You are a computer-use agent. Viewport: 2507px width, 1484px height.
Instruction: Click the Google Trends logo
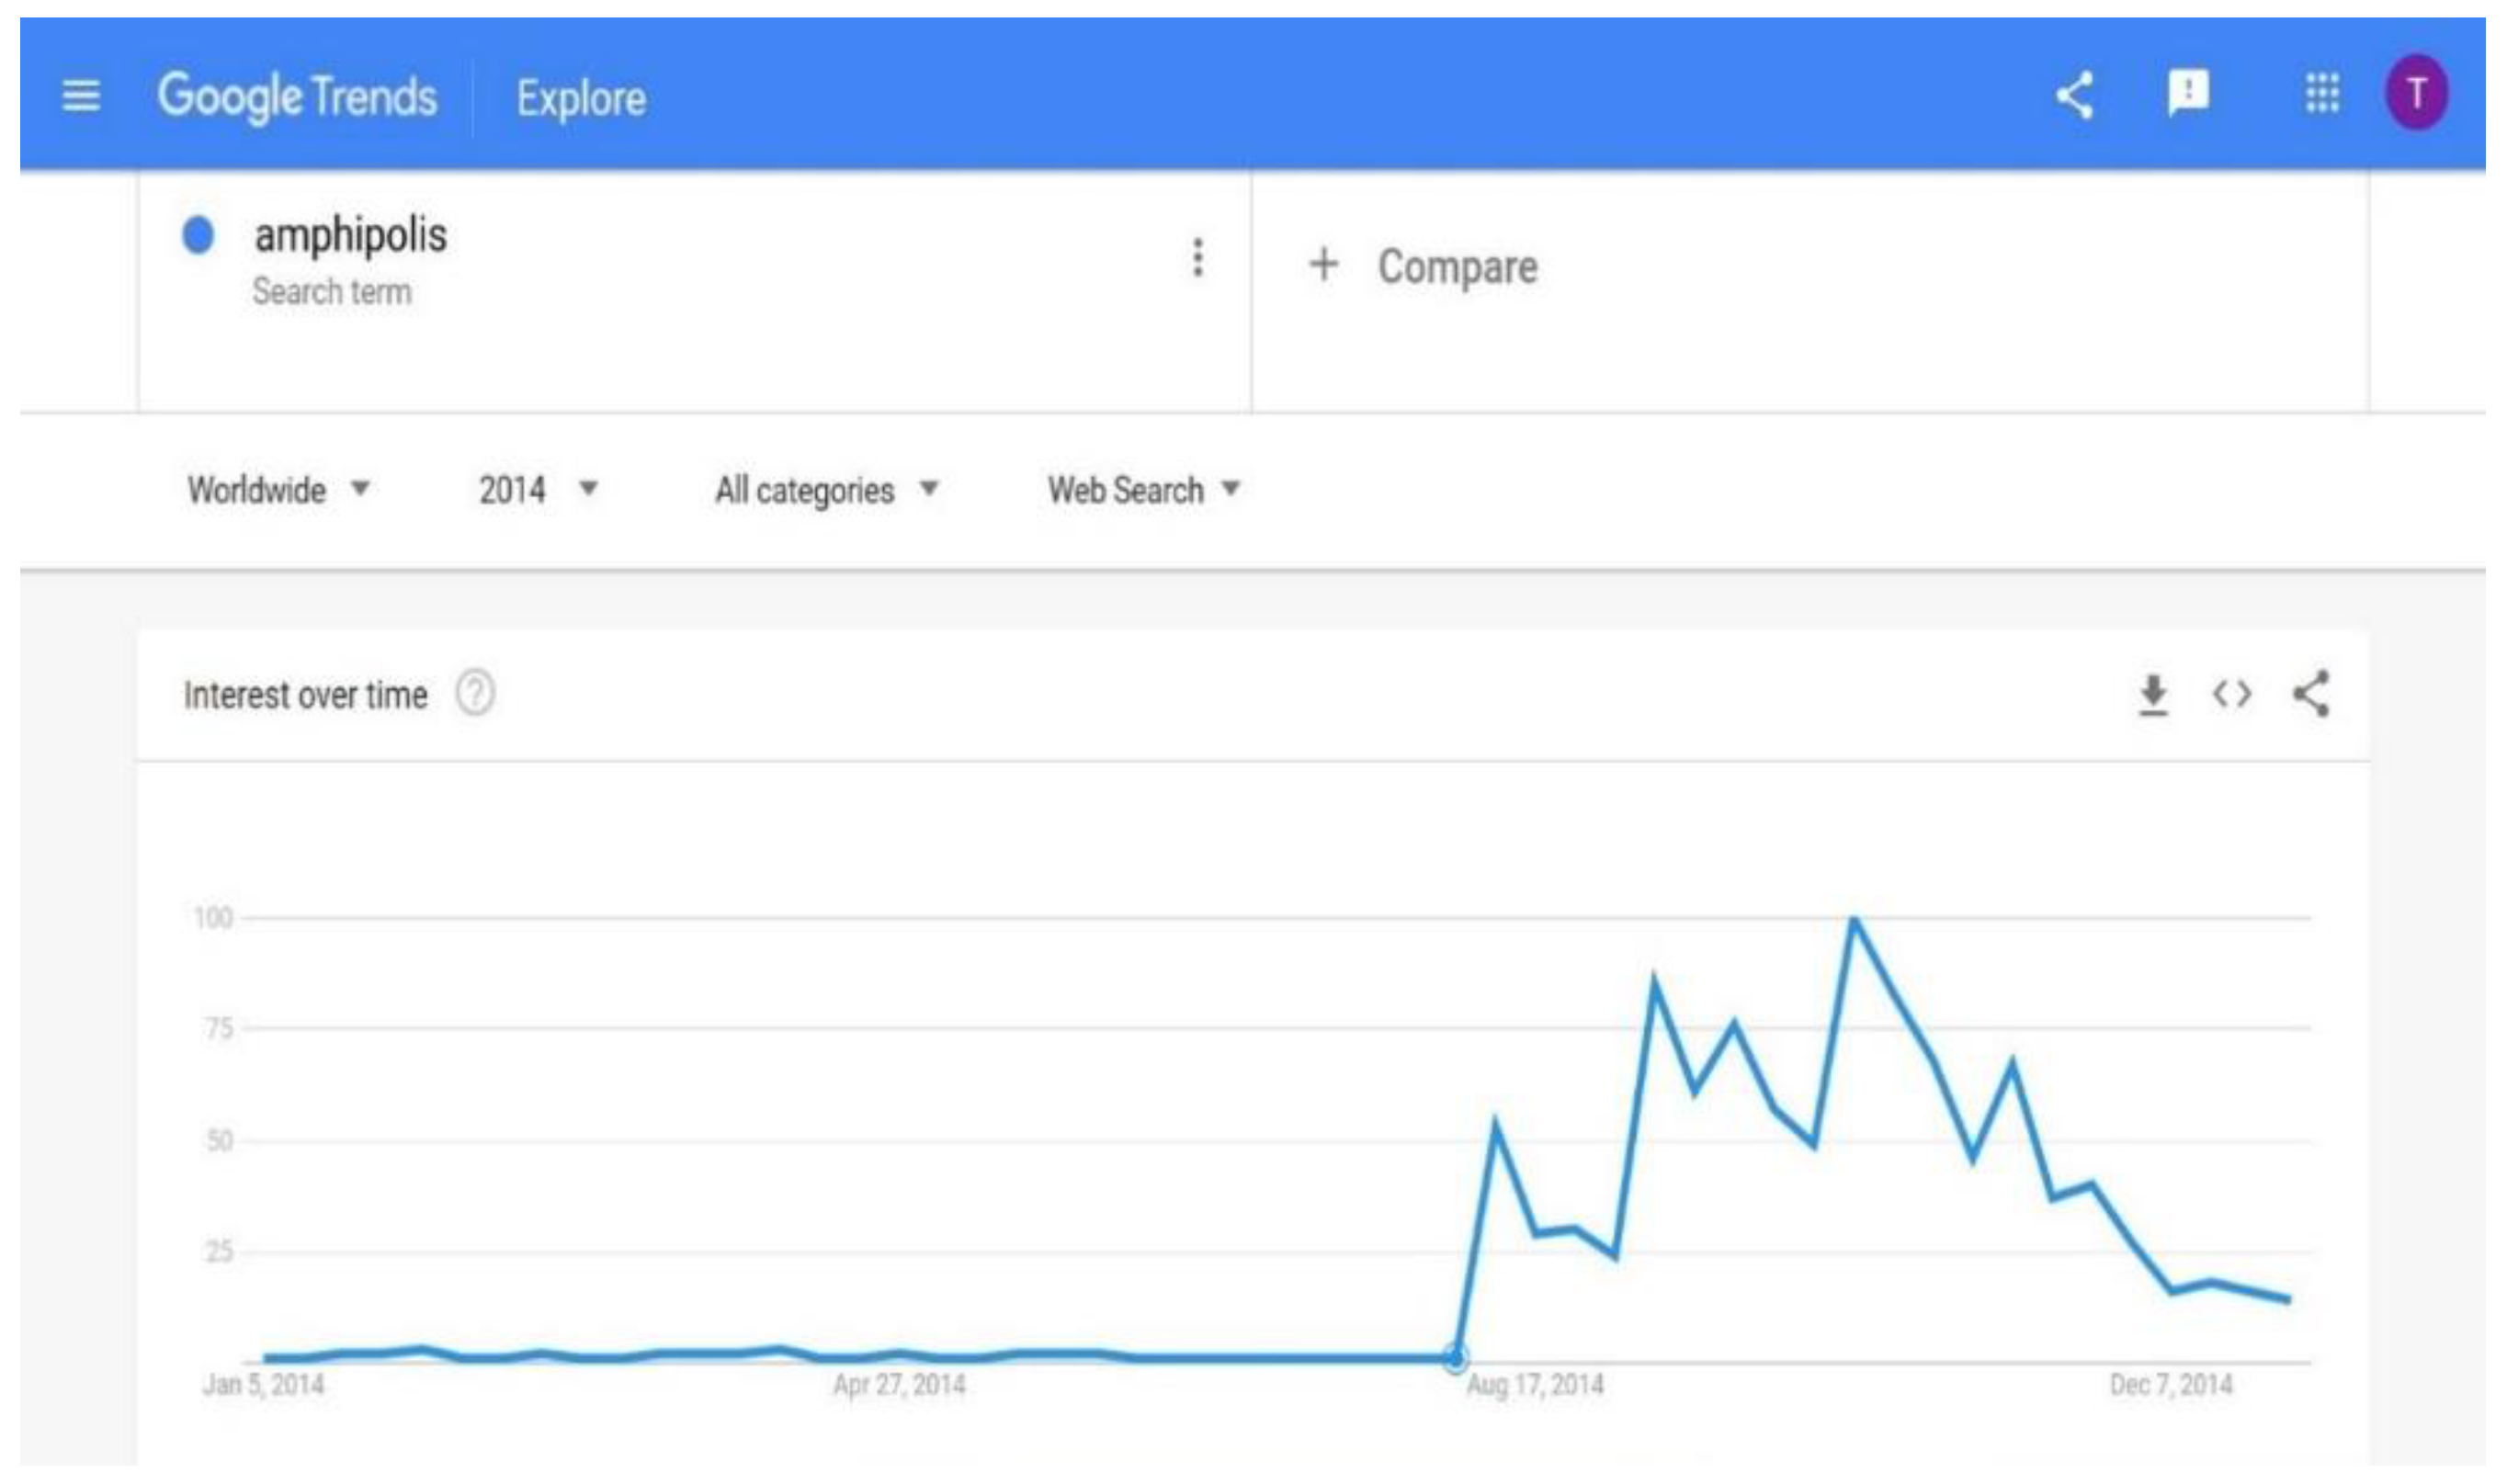tap(297, 97)
